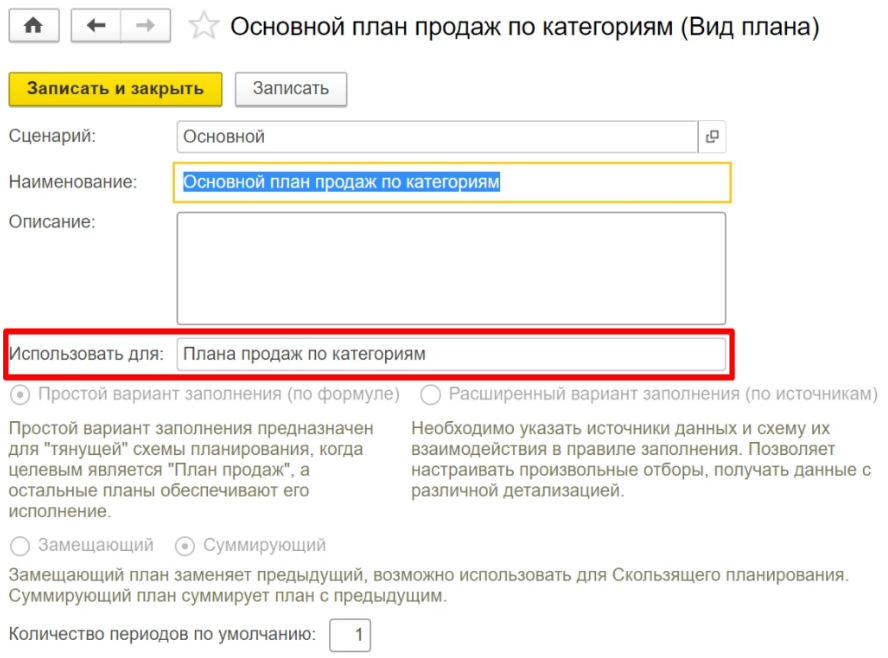Click the Описание label

pyautogui.click(x=51, y=222)
